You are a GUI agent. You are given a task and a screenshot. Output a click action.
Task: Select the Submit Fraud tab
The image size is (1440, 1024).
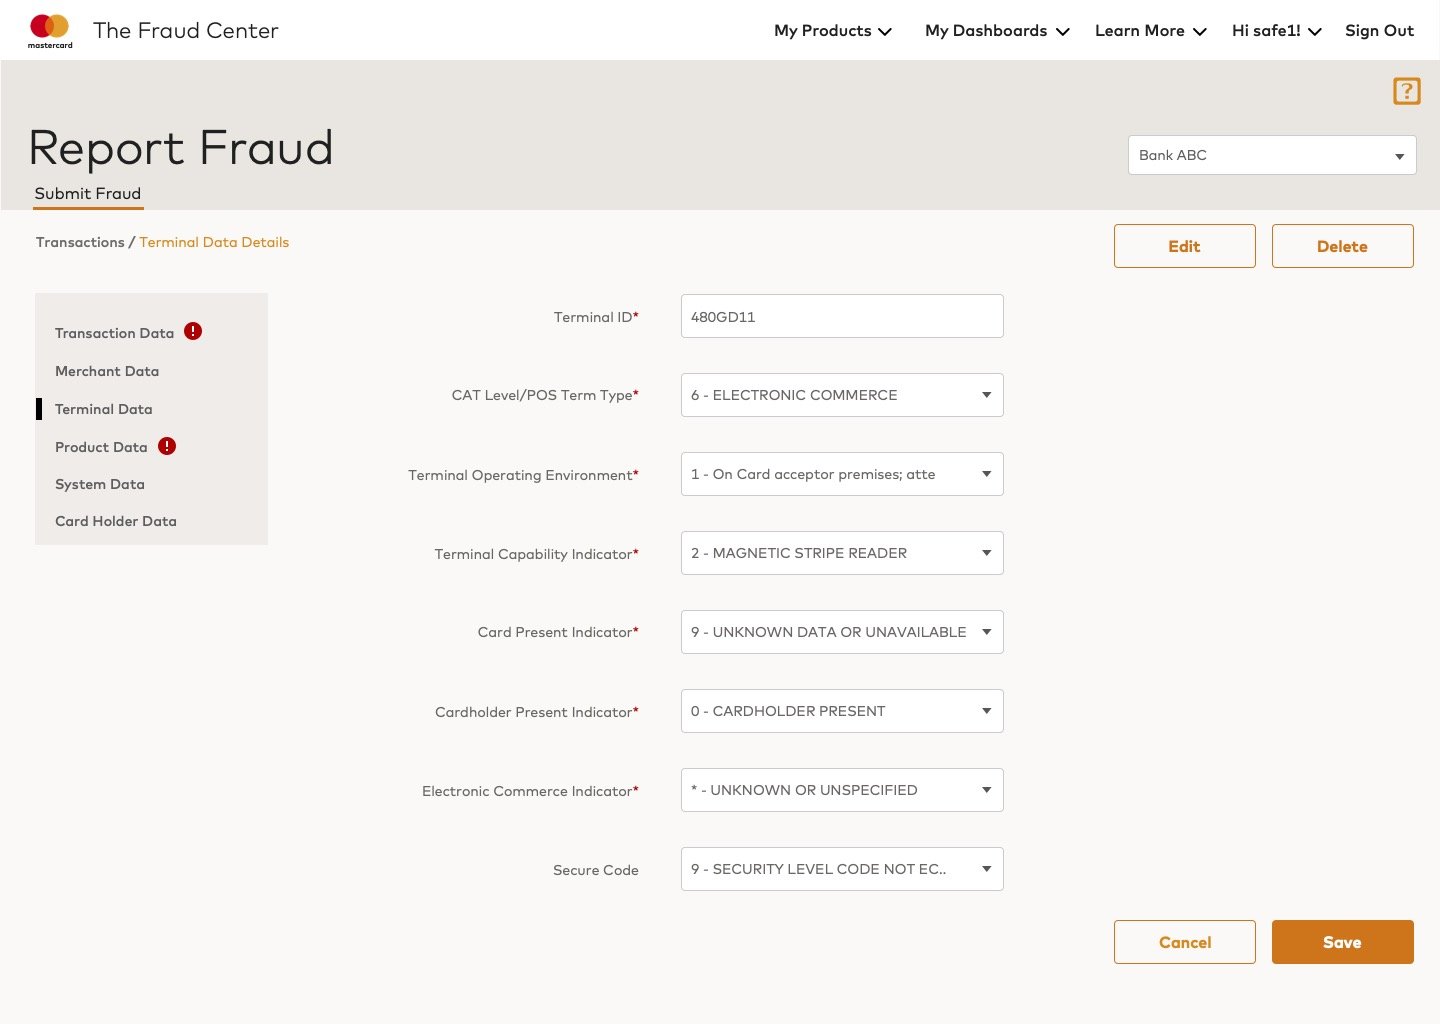[88, 194]
